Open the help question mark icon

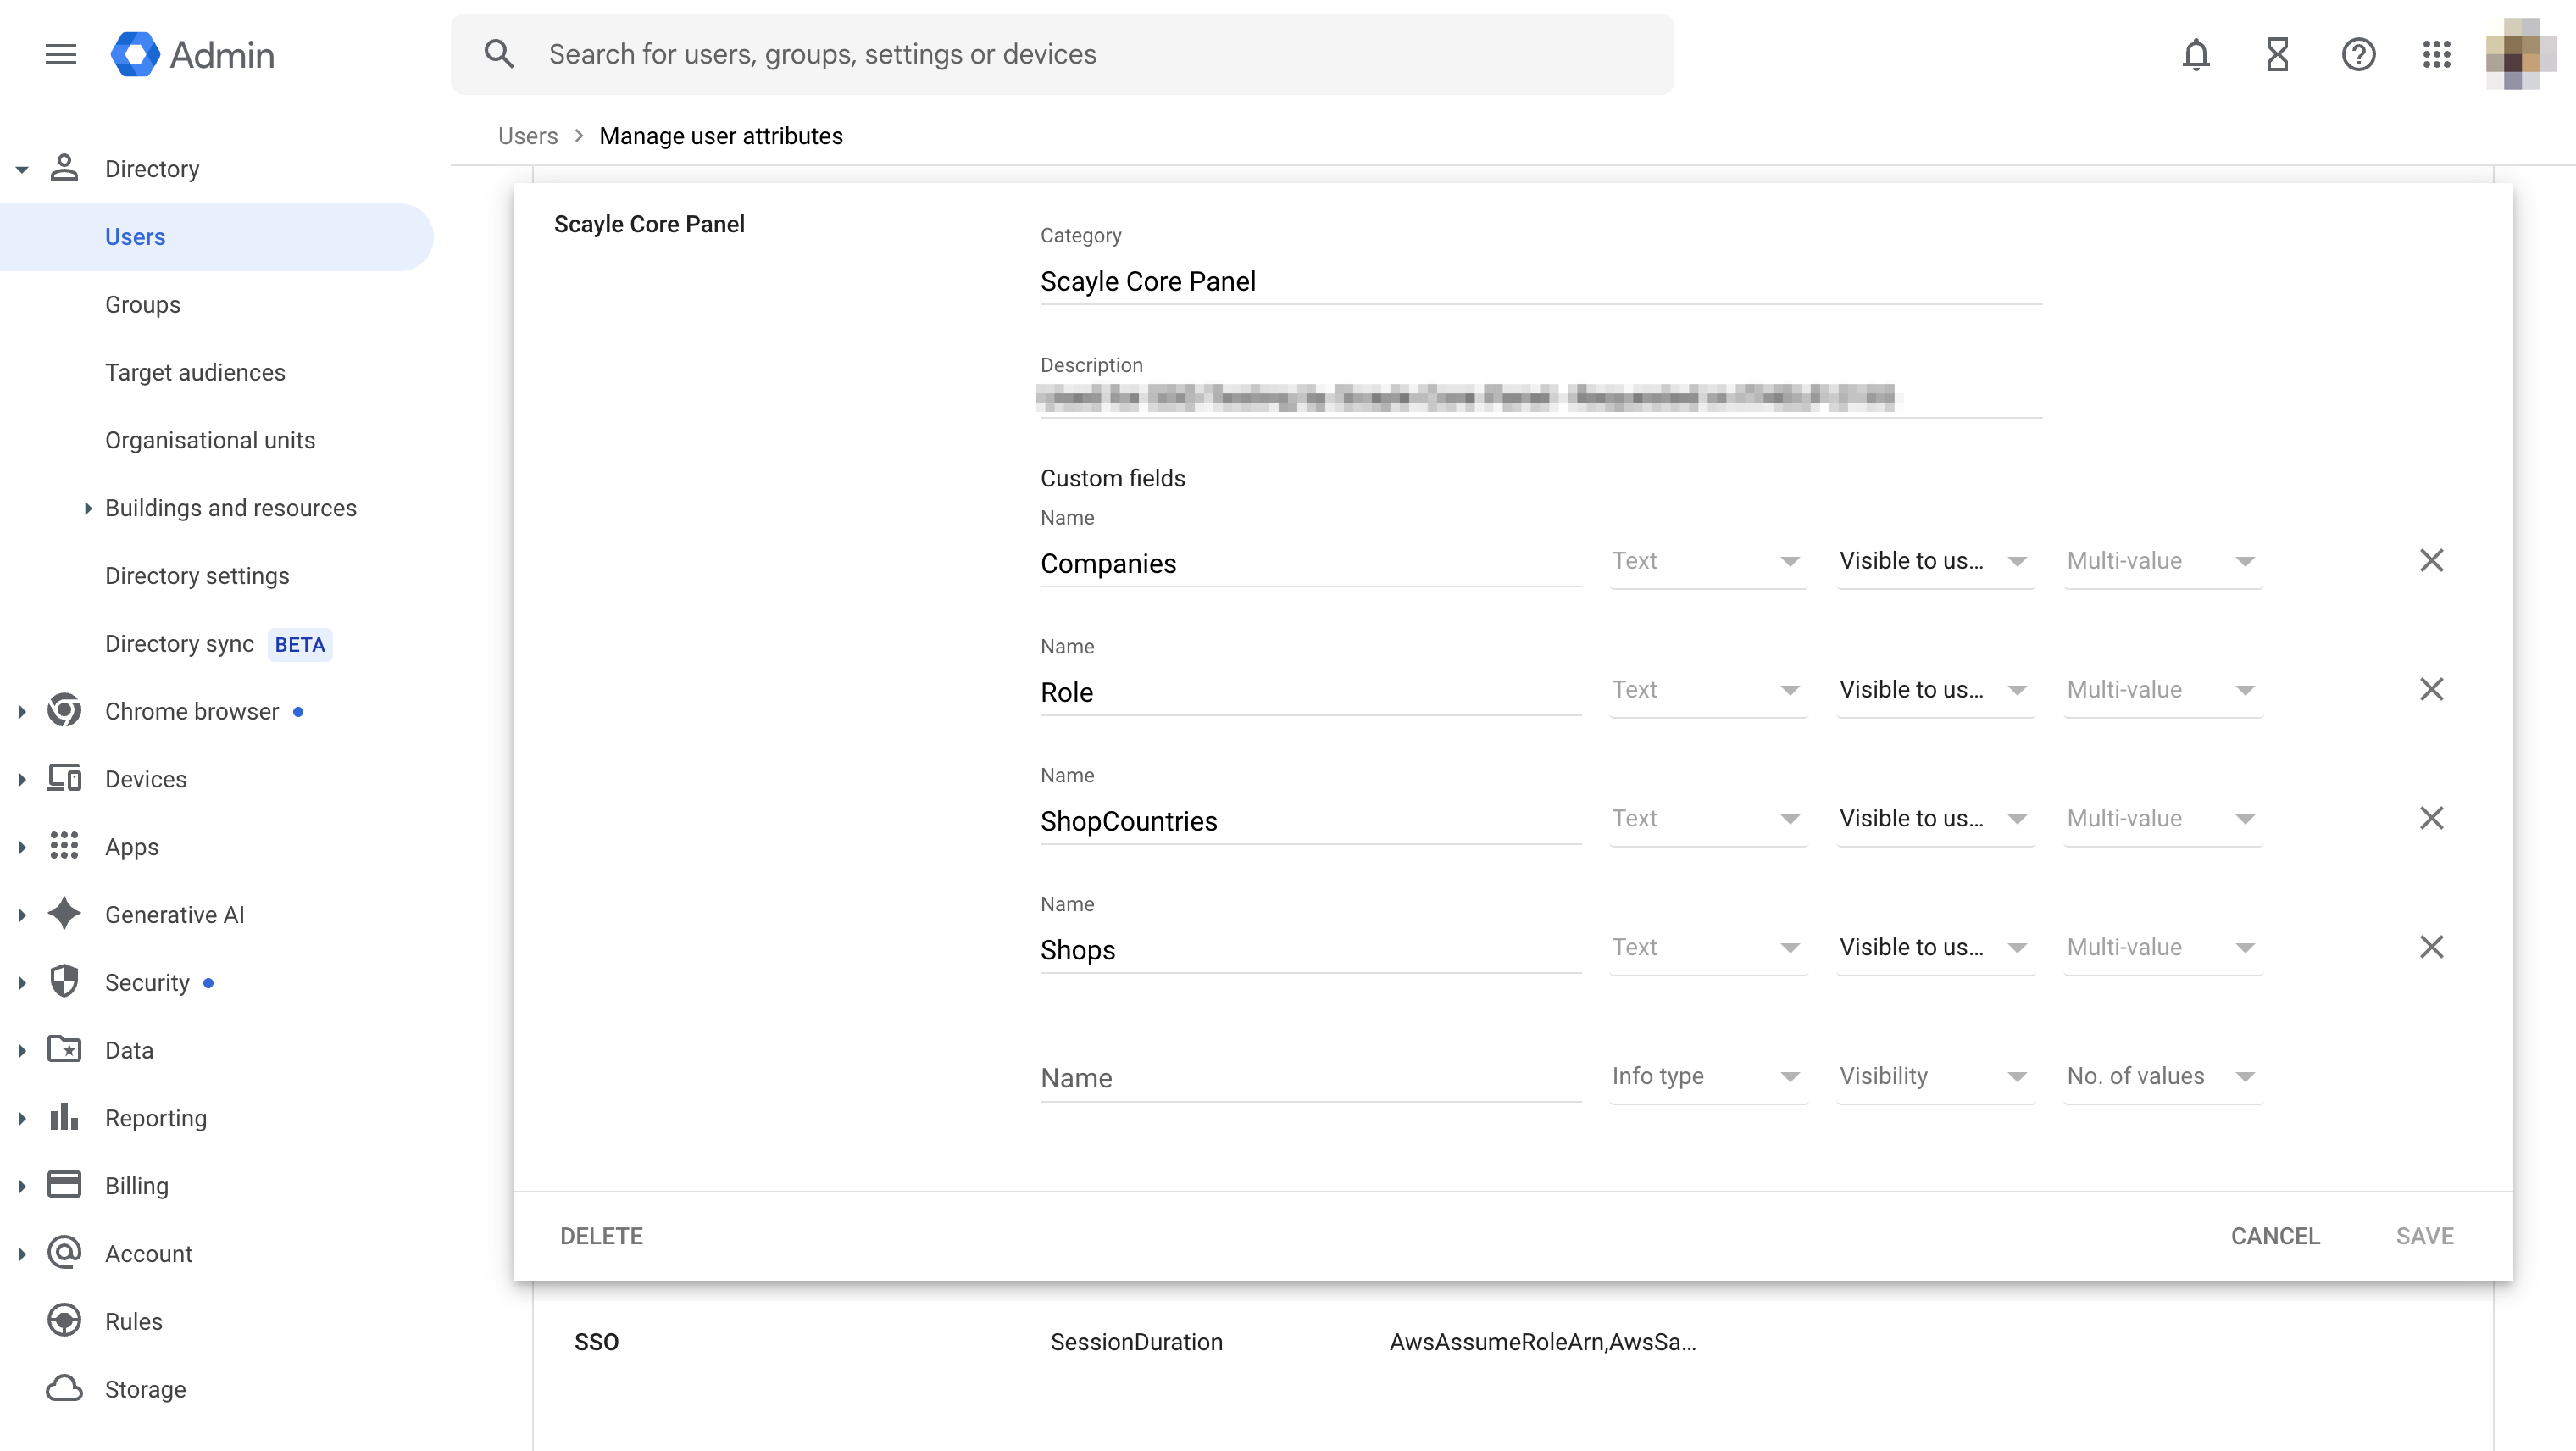(2358, 54)
